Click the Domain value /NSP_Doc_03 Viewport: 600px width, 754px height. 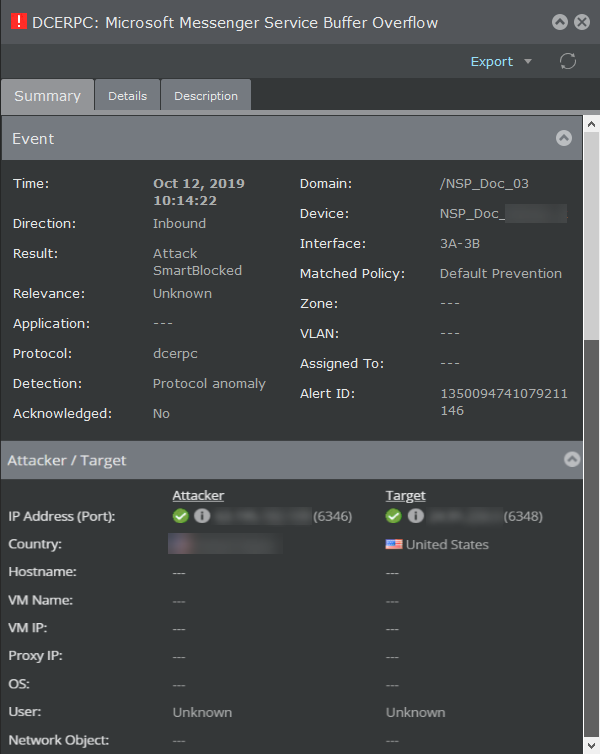click(x=484, y=184)
